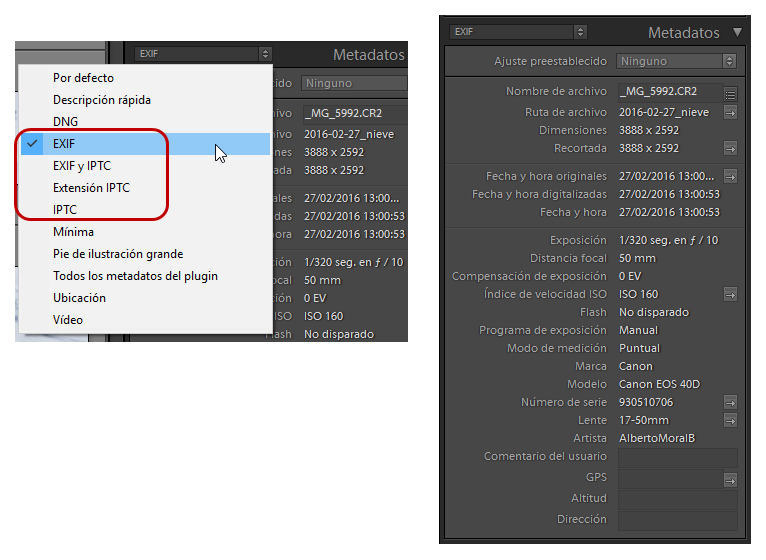This screenshot has width=766, height=560.
Task: Click the arrow icon beside ISO 160
Action: pos(730,295)
